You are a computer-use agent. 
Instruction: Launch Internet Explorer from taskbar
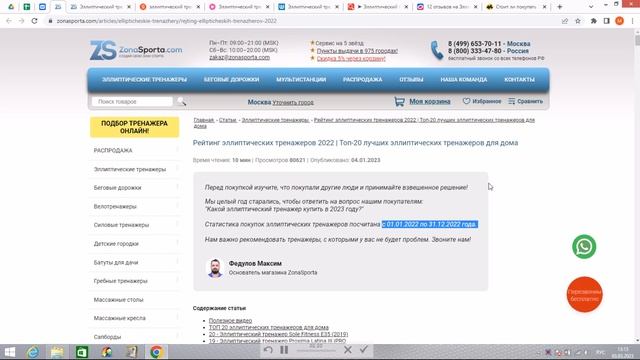[x=33, y=352]
